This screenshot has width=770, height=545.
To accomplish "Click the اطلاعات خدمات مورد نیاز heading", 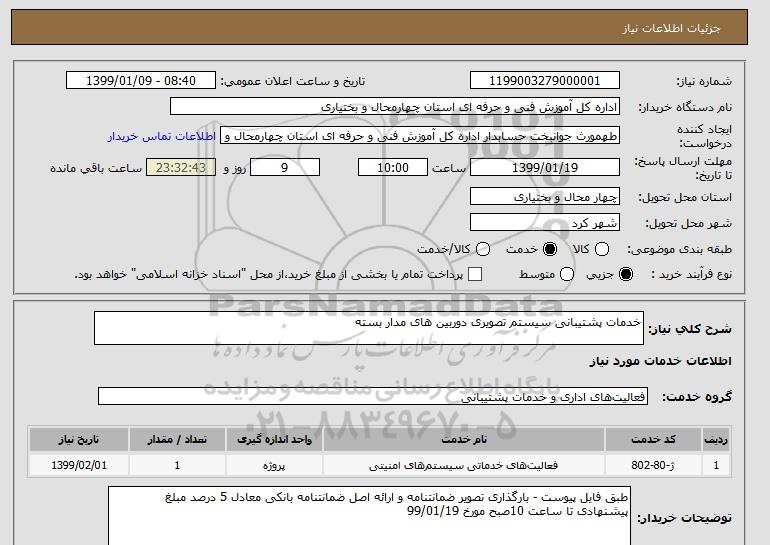I will pos(660,361).
